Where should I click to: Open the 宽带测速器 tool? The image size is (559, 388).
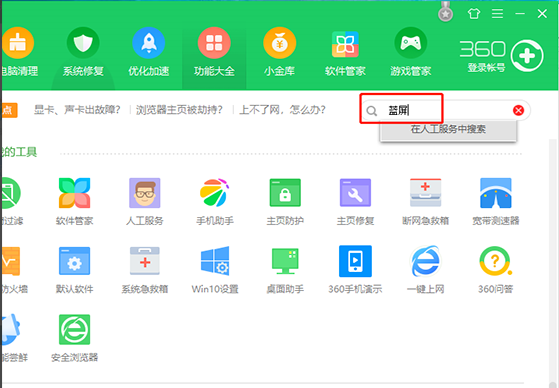click(x=496, y=201)
